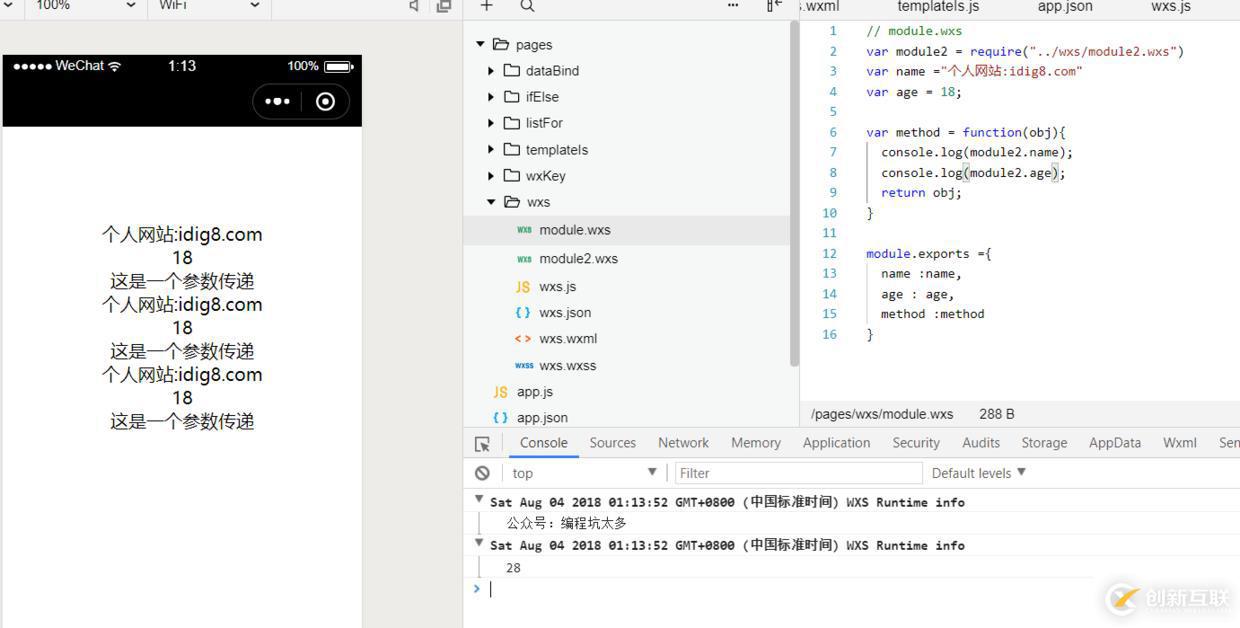Switch to the AppData tab
1240x628 pixels.
click(x=1115, y=443)
